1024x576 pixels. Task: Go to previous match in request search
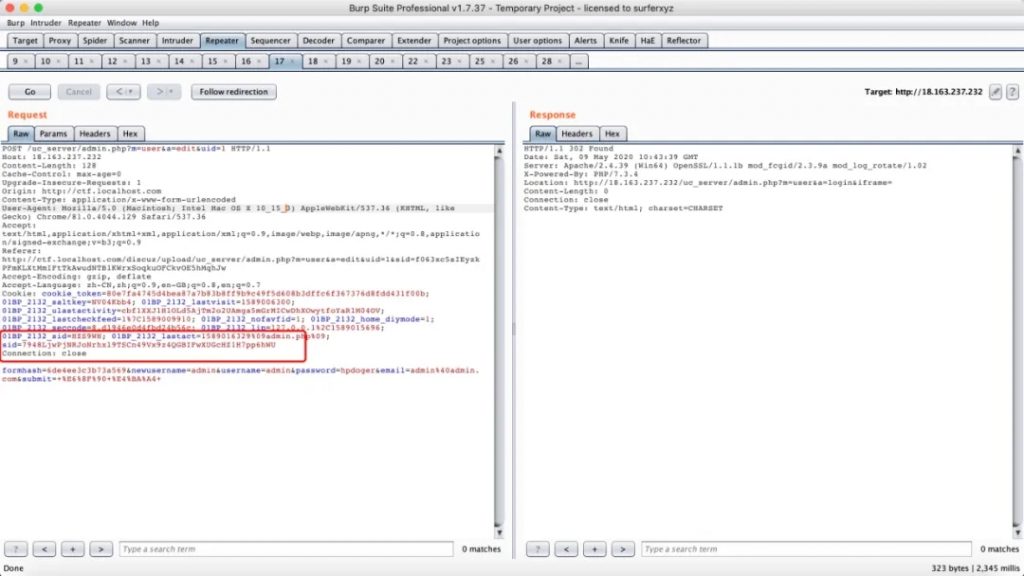pos(44,549)
